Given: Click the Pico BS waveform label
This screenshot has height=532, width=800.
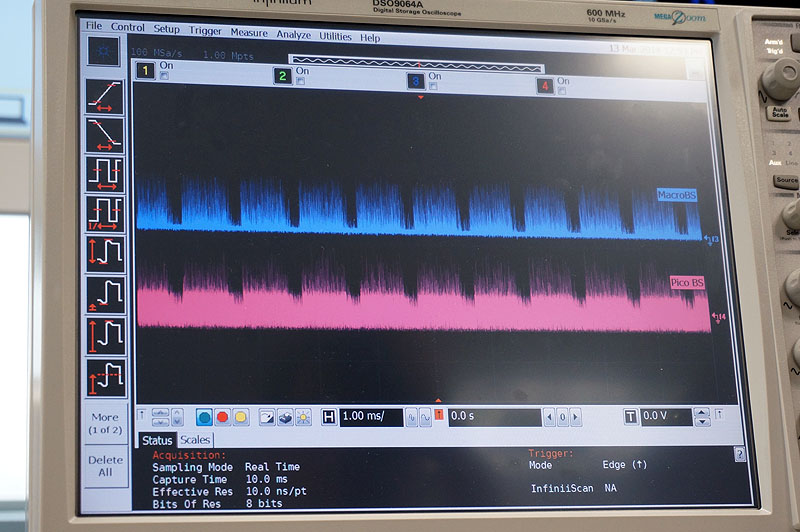Looking at the screenshot, I should pyautogui.click(x=687, y=283).
